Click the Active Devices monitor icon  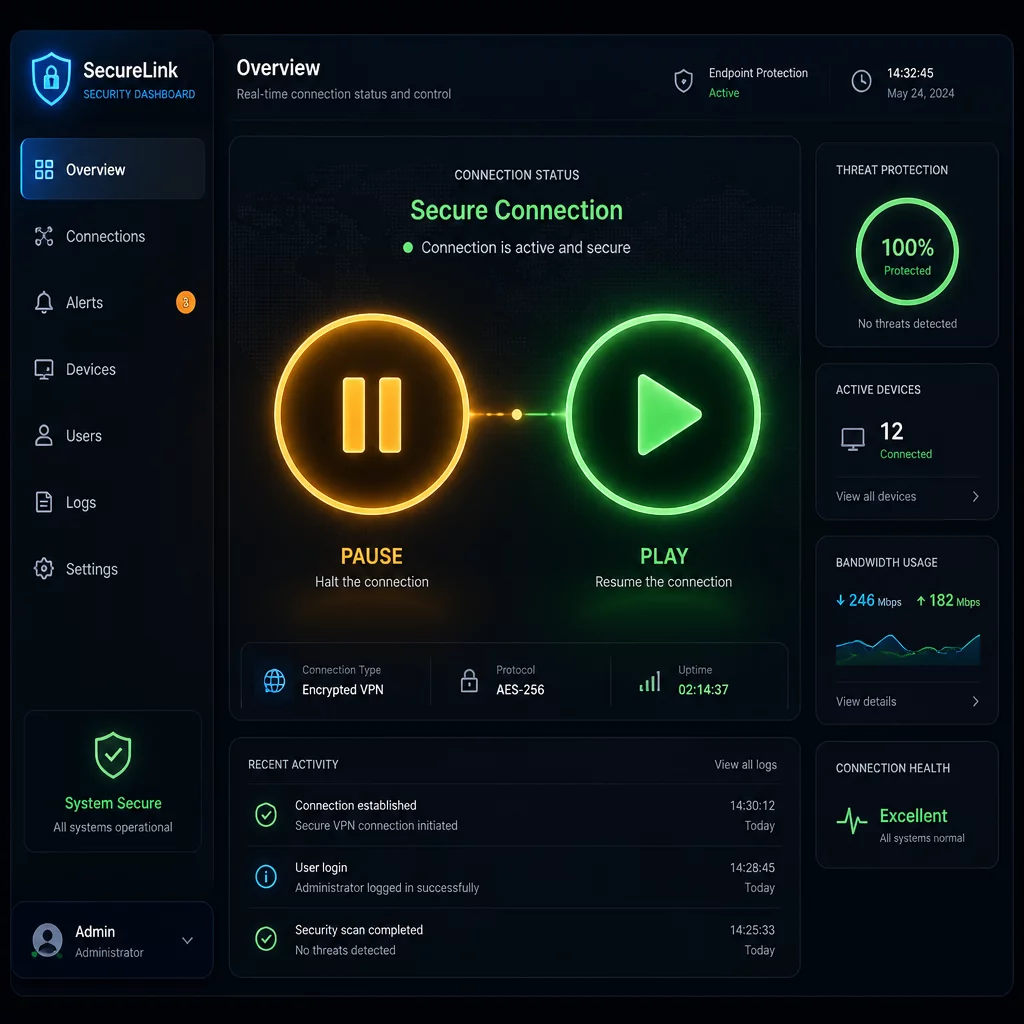[852, 439]
